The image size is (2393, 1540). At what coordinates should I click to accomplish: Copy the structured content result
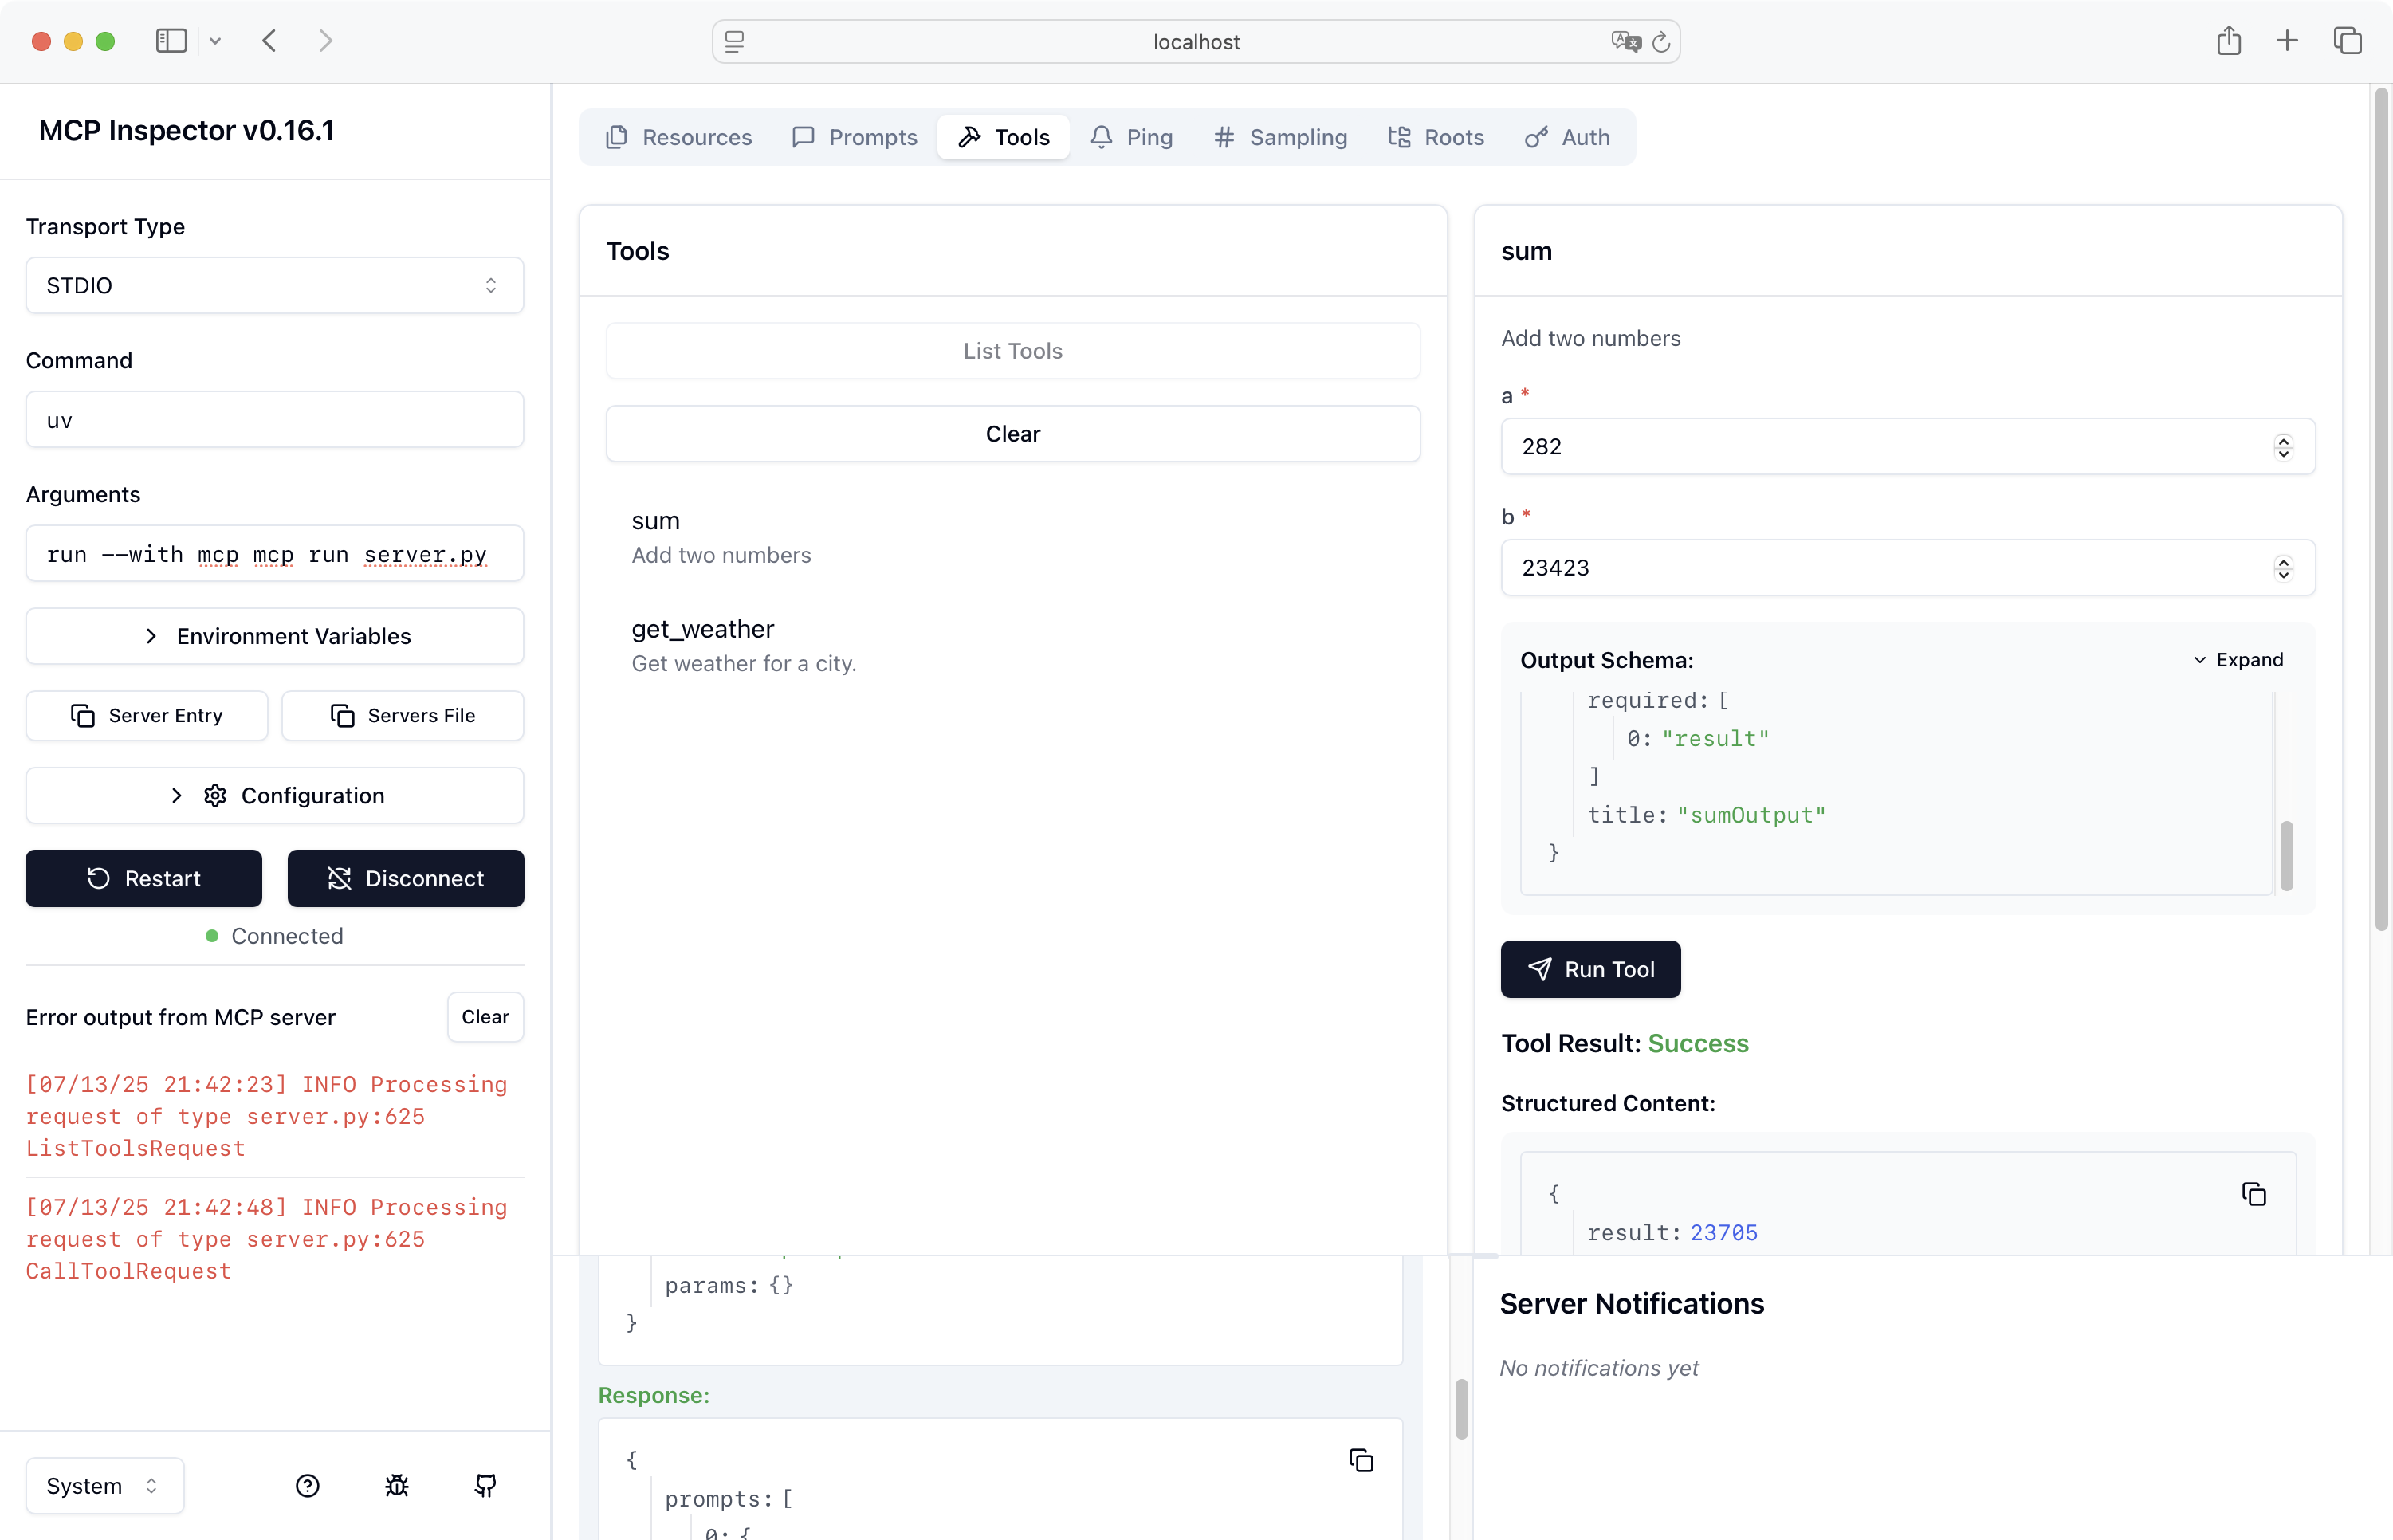click(x=2253, y=1194)
